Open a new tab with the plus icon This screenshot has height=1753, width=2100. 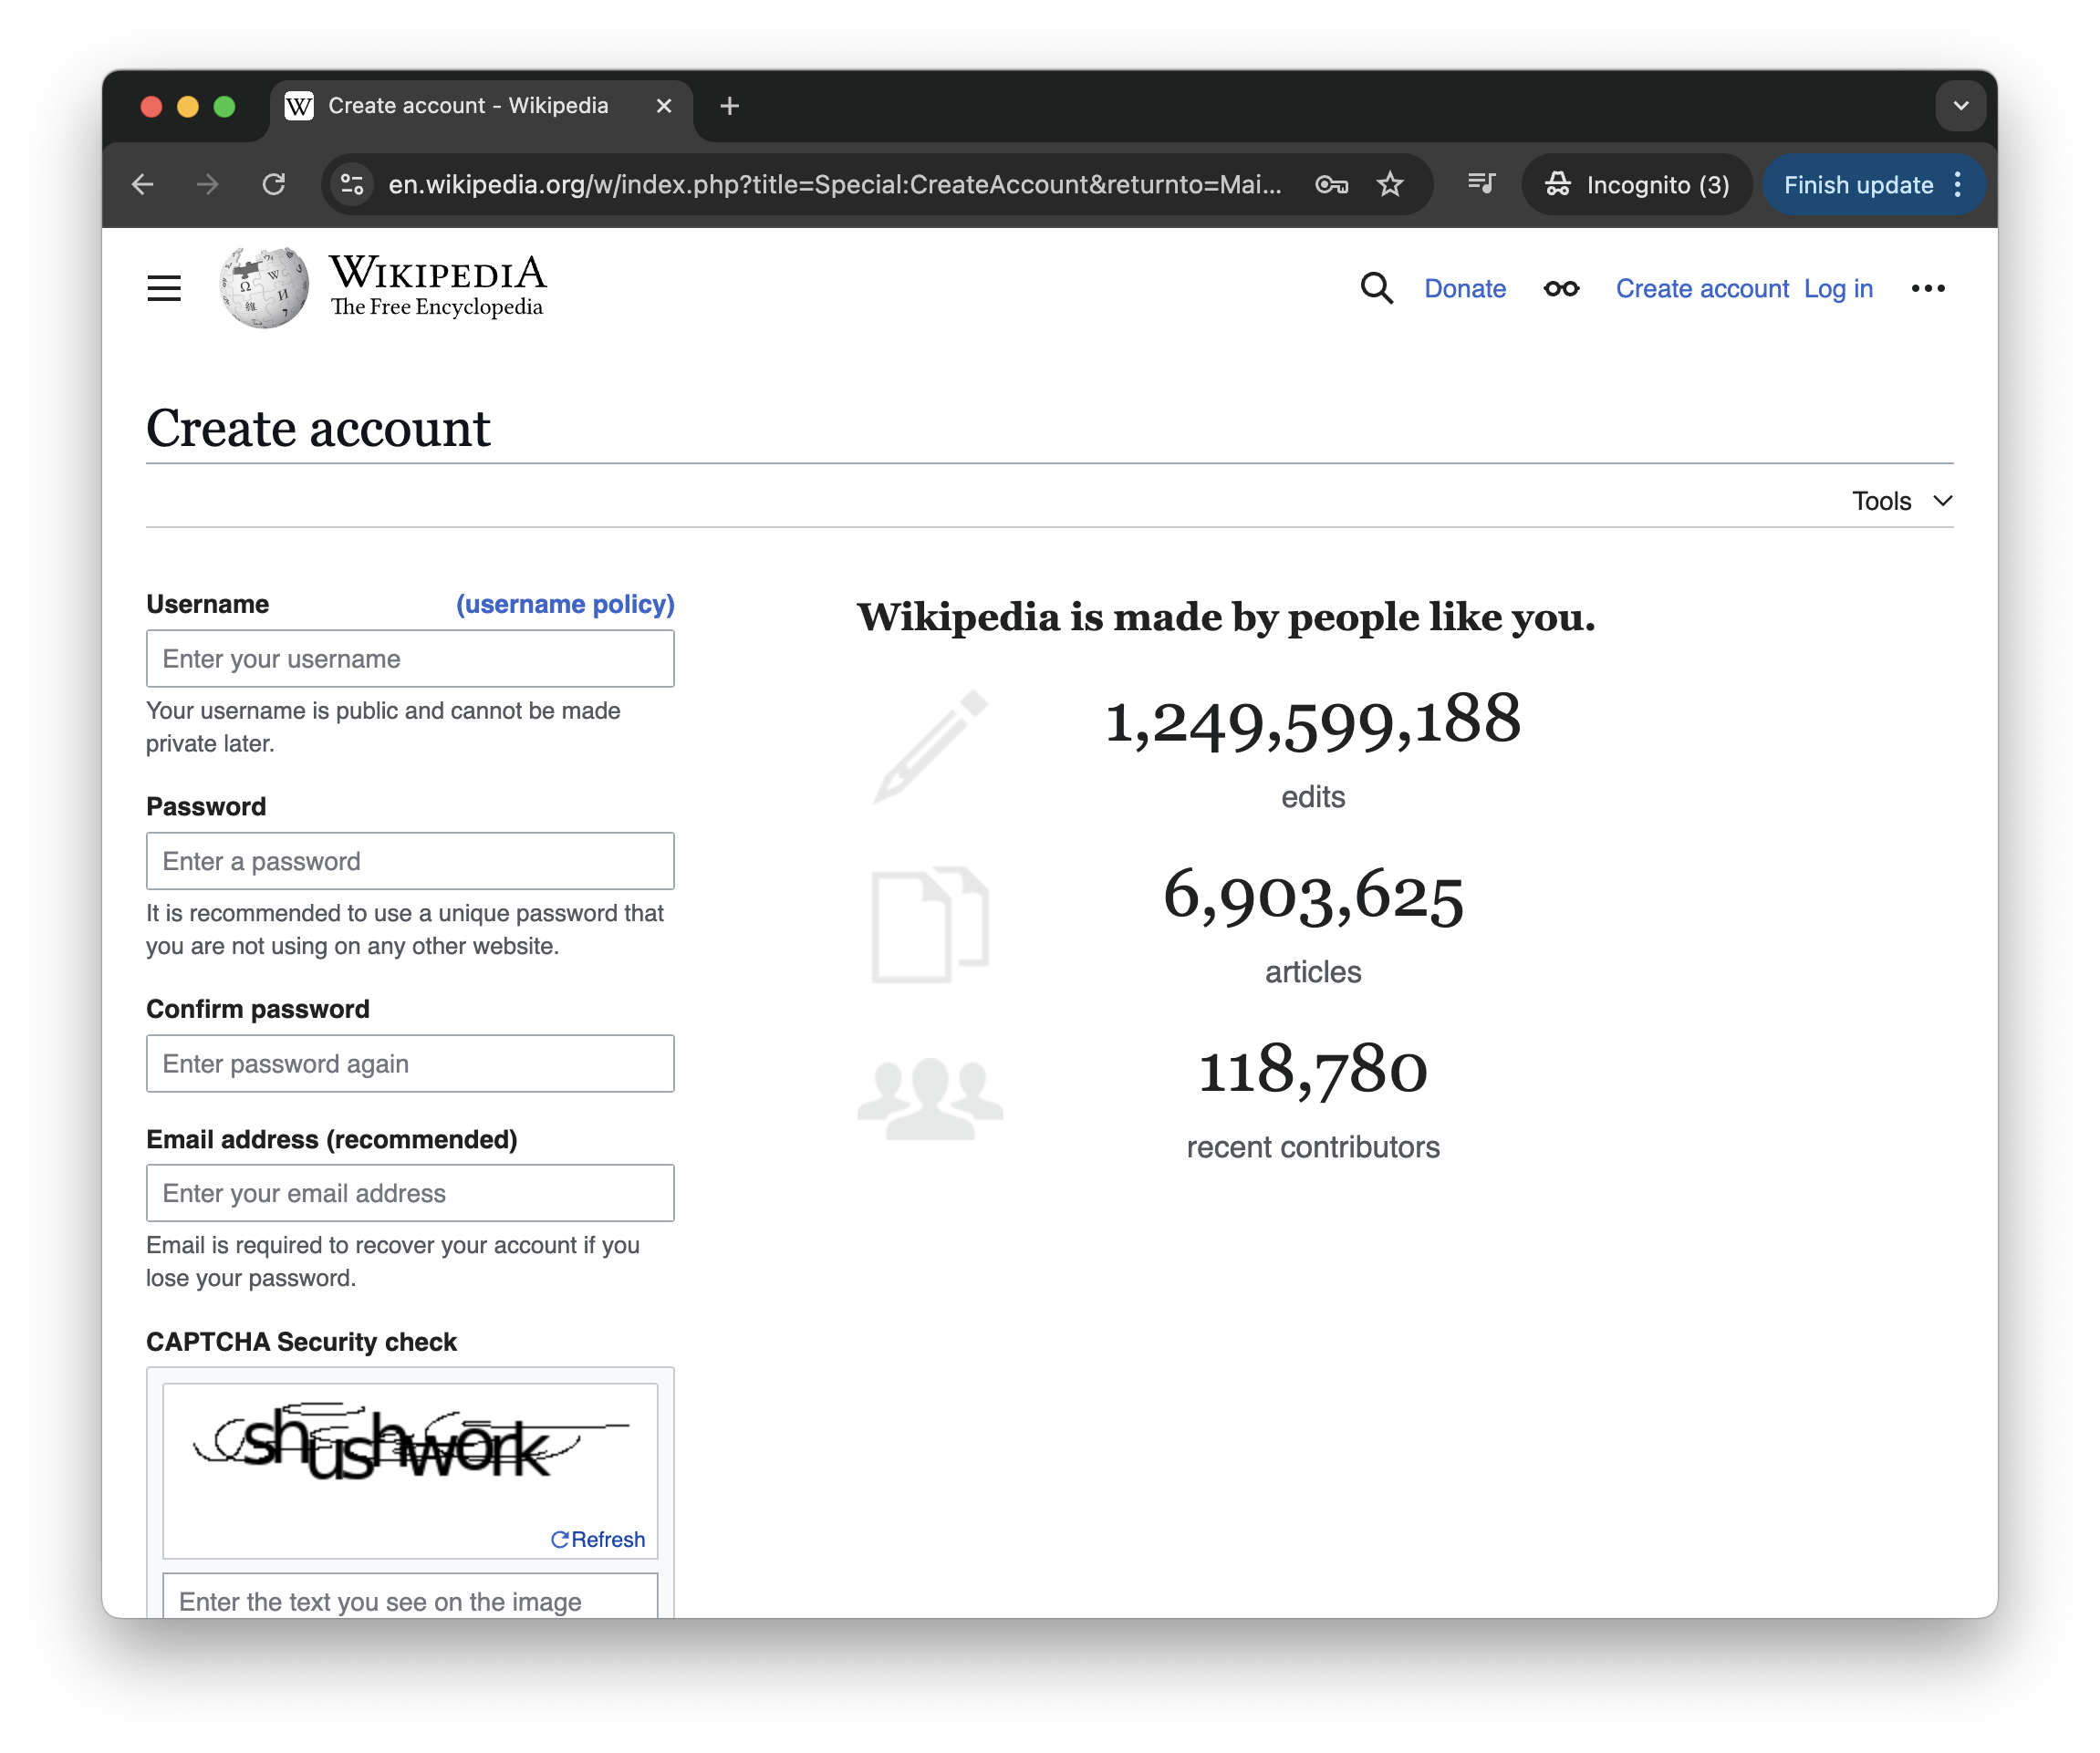point(730,106)
